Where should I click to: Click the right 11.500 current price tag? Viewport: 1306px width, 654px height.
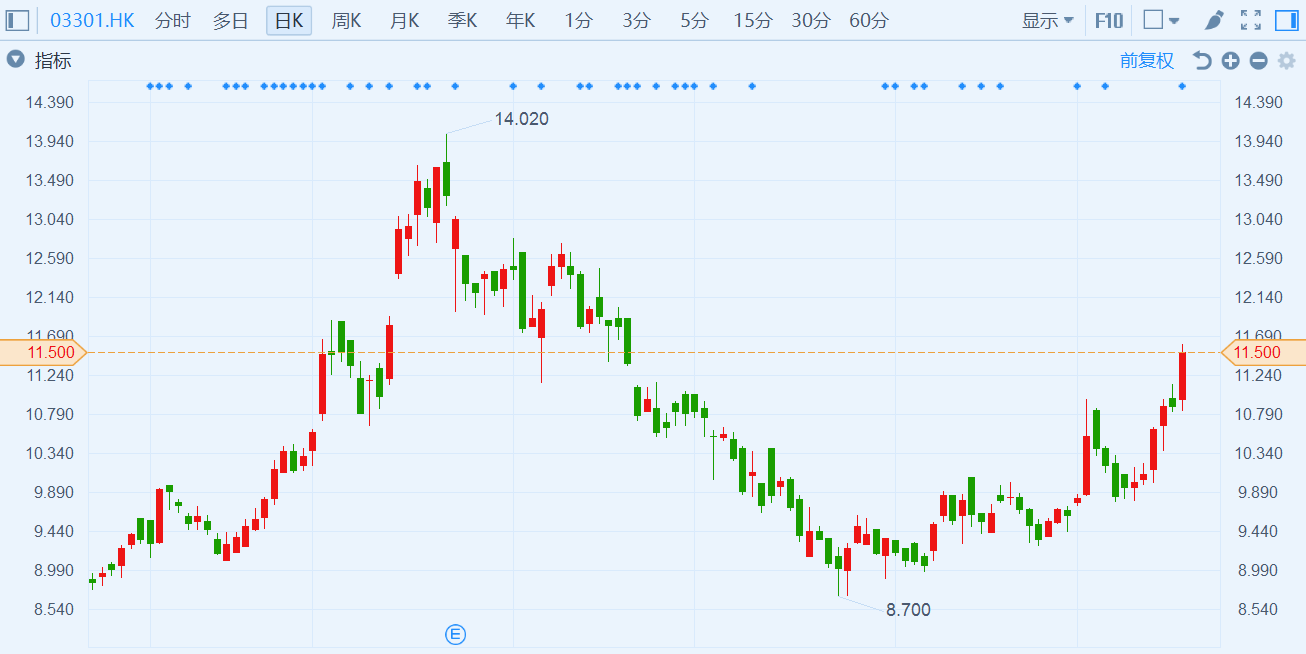point(1264,352)
